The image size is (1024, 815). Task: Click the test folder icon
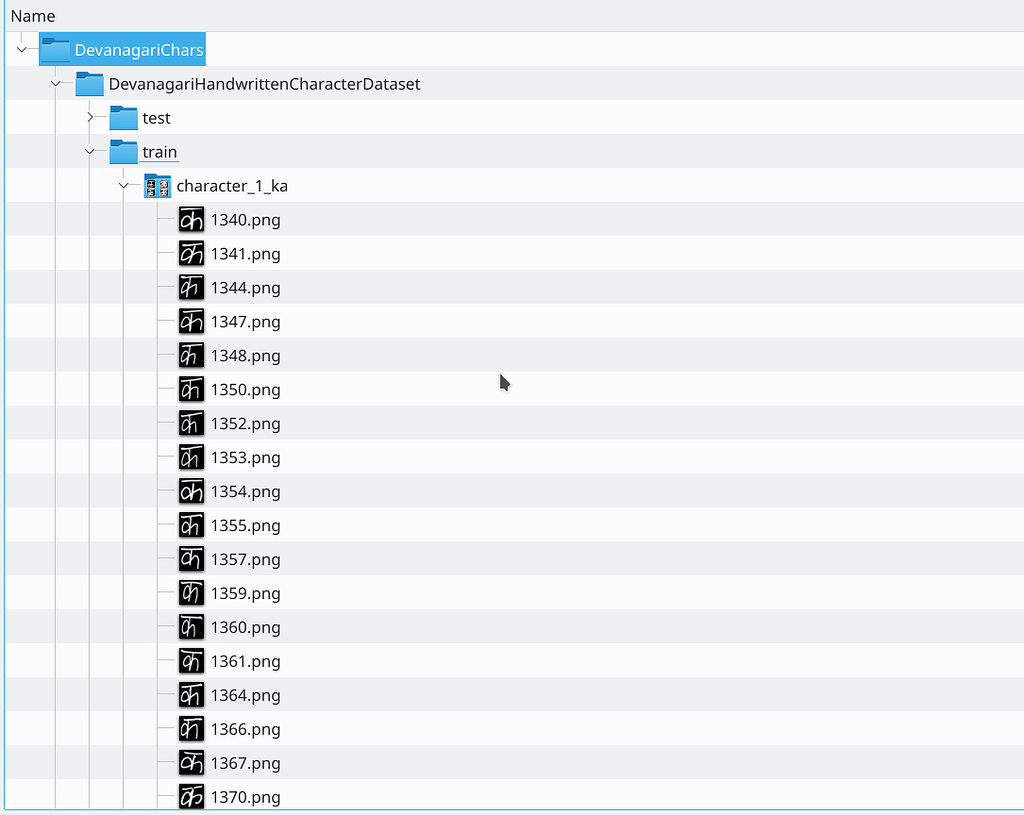(x=123, y=117)
